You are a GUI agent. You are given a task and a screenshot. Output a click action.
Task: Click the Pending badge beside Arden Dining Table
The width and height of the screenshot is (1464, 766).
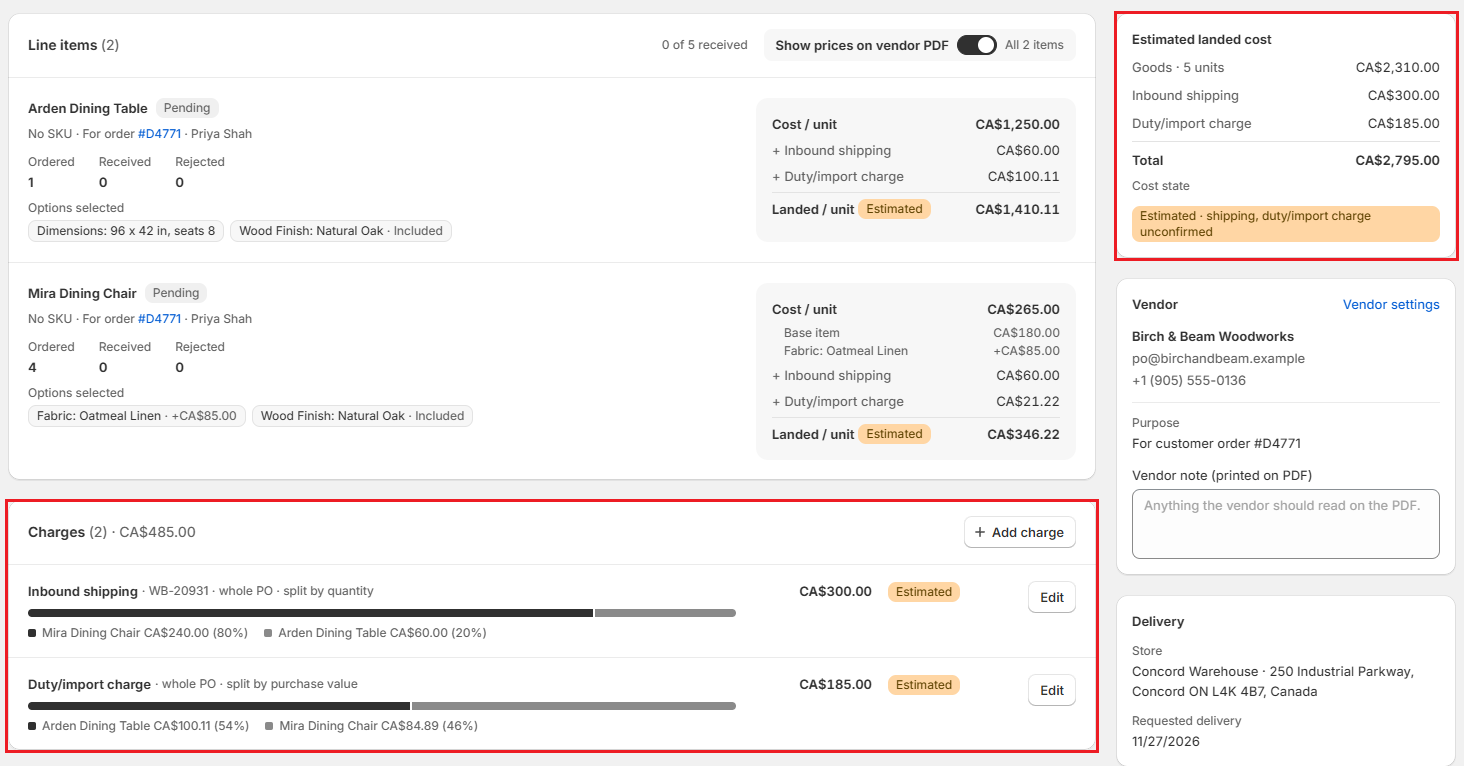[x=187, y=108]
